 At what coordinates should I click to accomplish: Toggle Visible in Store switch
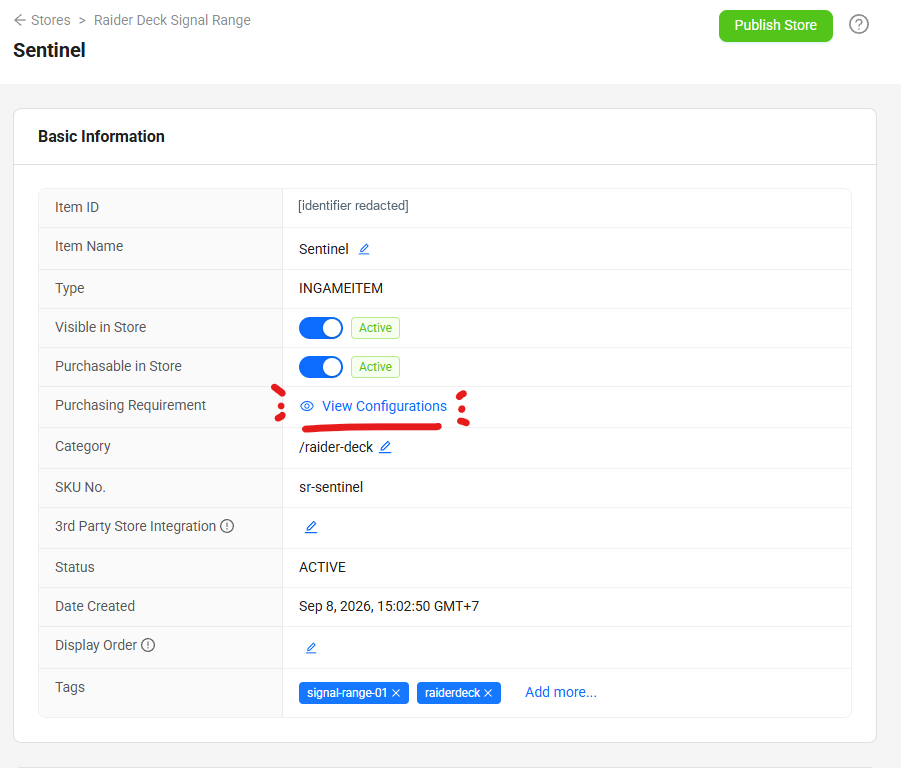321,328
